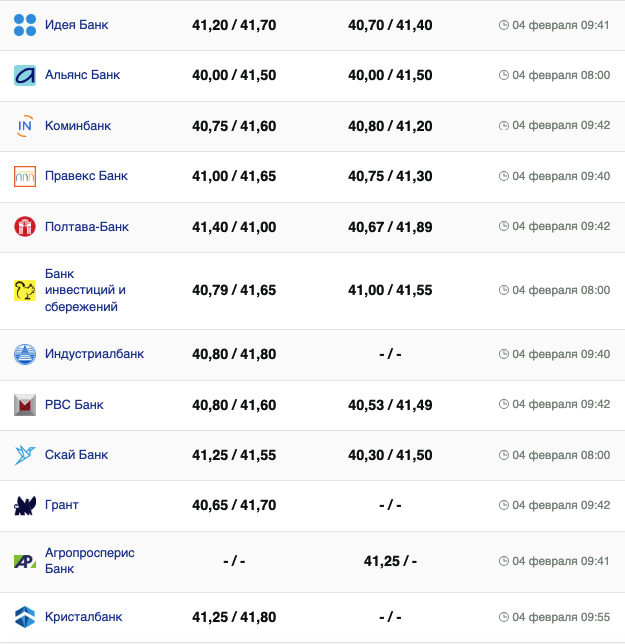Open the Идея Банк link
The height and width of the screenshot is (644, 625).
tap(77, 25)
